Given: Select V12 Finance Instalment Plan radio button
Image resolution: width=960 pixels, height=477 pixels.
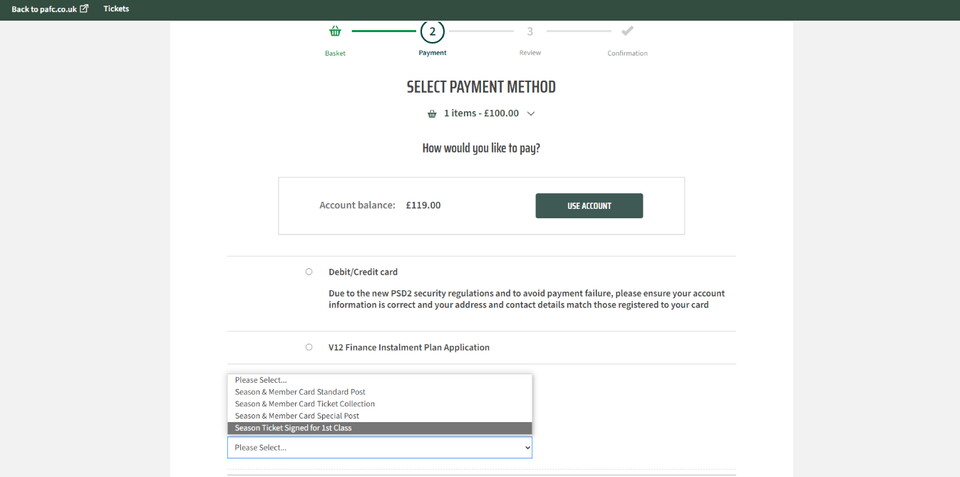Looking at the screenshot, I should [x=309, y=347].
